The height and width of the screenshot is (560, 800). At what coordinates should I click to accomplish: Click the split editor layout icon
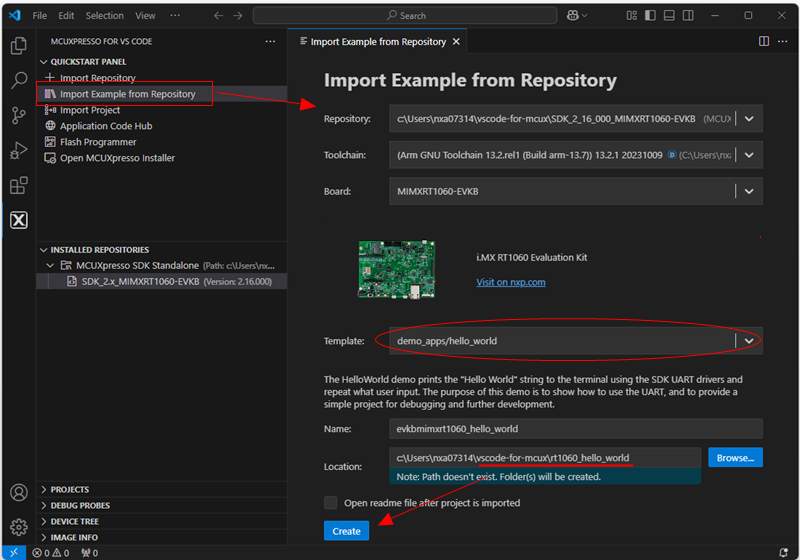[x=764, y=42]
